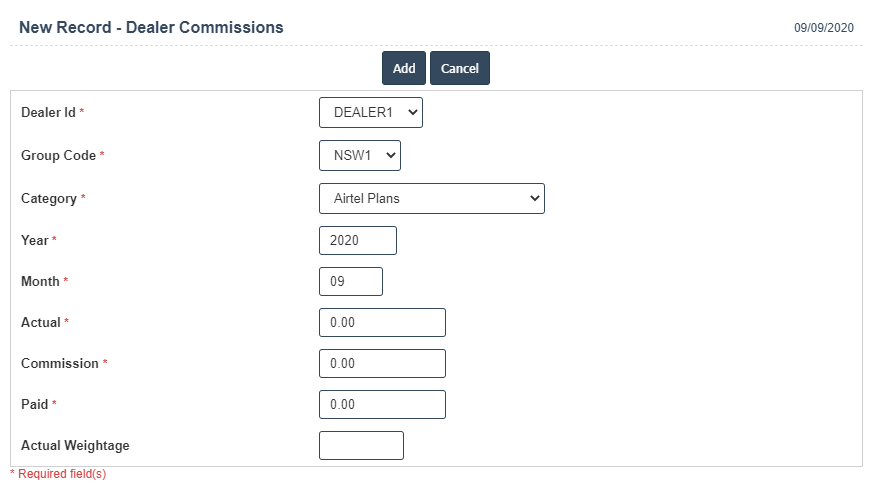The height and width of the screenshot is (491, 875).
Task: Click the Category label text
Action: click(48, 199)
